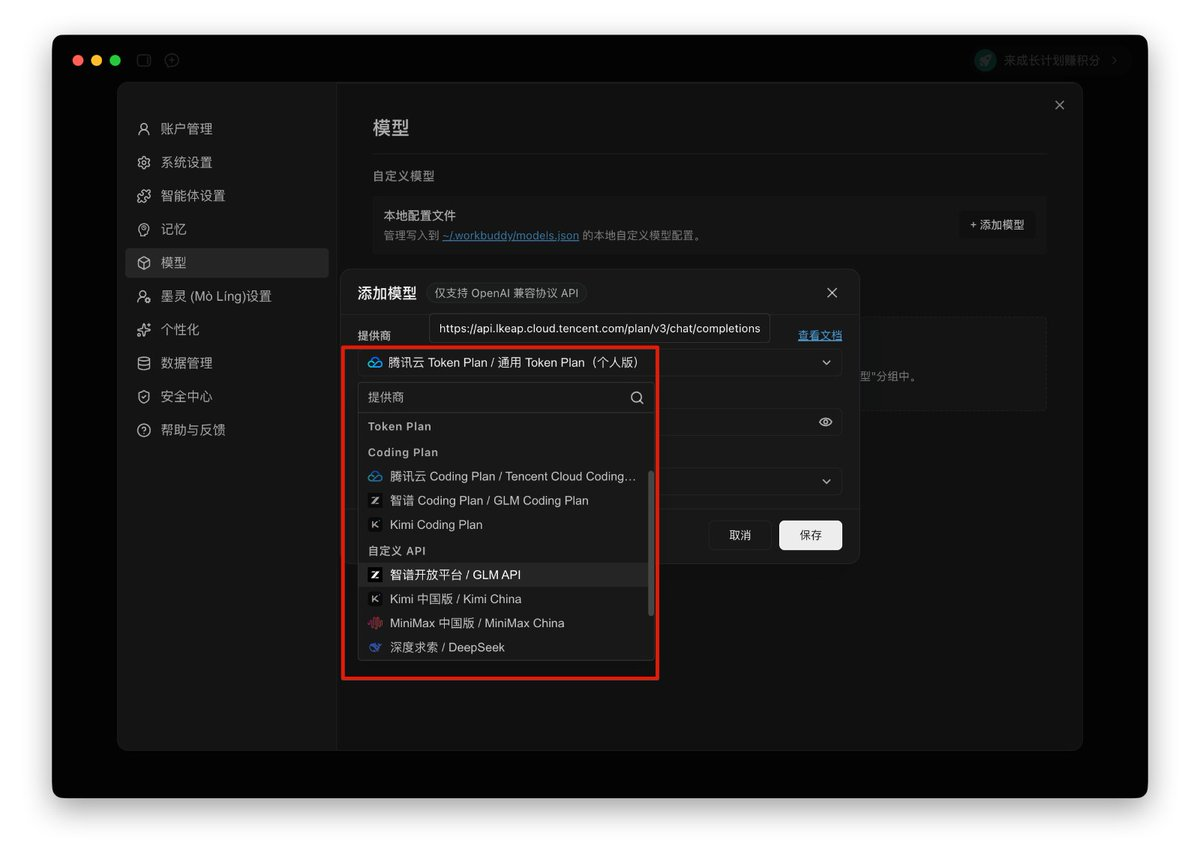Click the "自定义模型" section heading
The width and height of the screenshot is (1200, 868).
(x=404, y=176)
